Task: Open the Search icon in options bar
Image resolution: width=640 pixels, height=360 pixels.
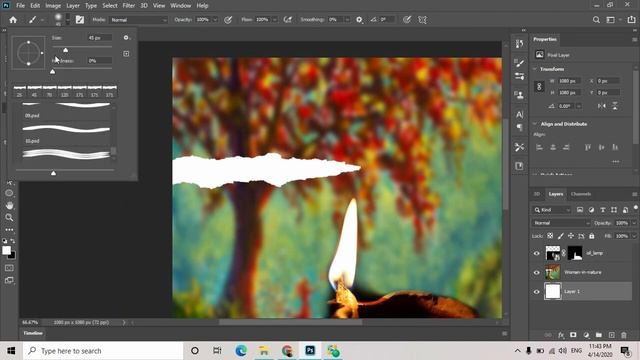Action: 596,20
